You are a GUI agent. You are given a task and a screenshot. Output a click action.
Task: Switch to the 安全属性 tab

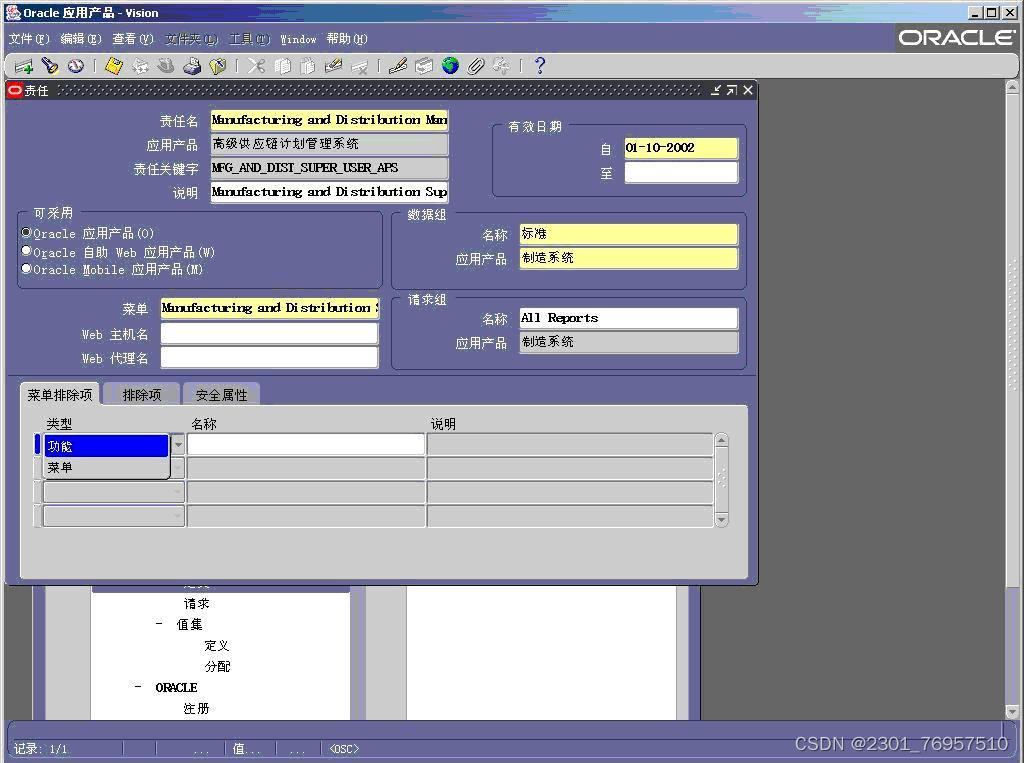(x=221, y=393)
